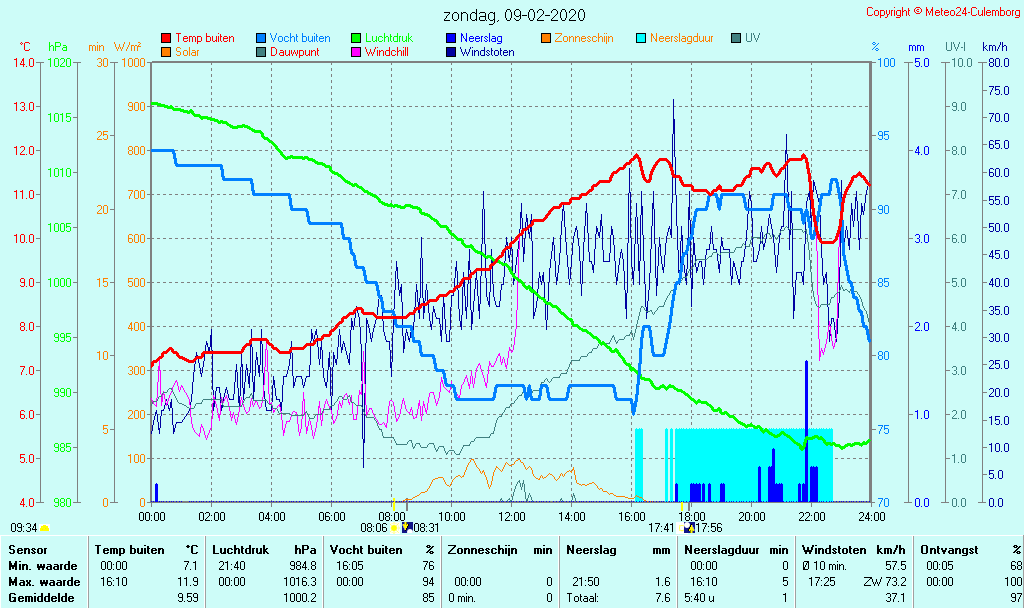This screenshot has width=1026, height=608.
Task: Click the 12:00 marker on time axis
Action: coord(512,516)
